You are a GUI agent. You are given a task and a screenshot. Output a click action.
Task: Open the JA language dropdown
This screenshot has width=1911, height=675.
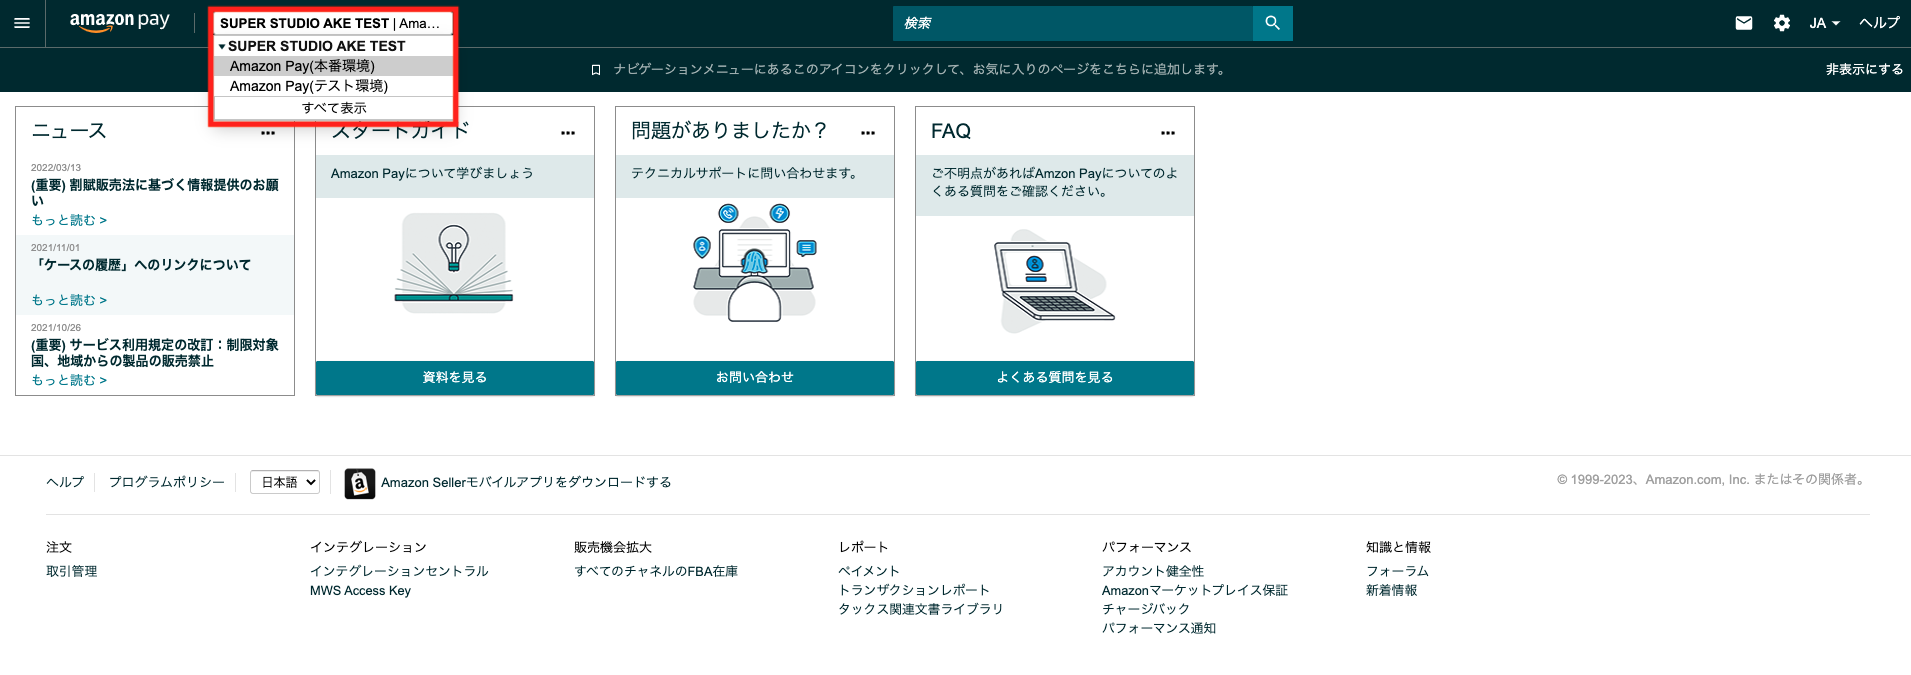(x=1825, y=23)
